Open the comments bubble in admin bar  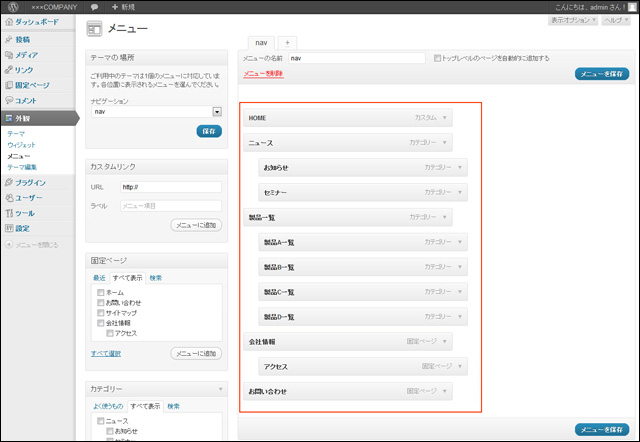94,7
